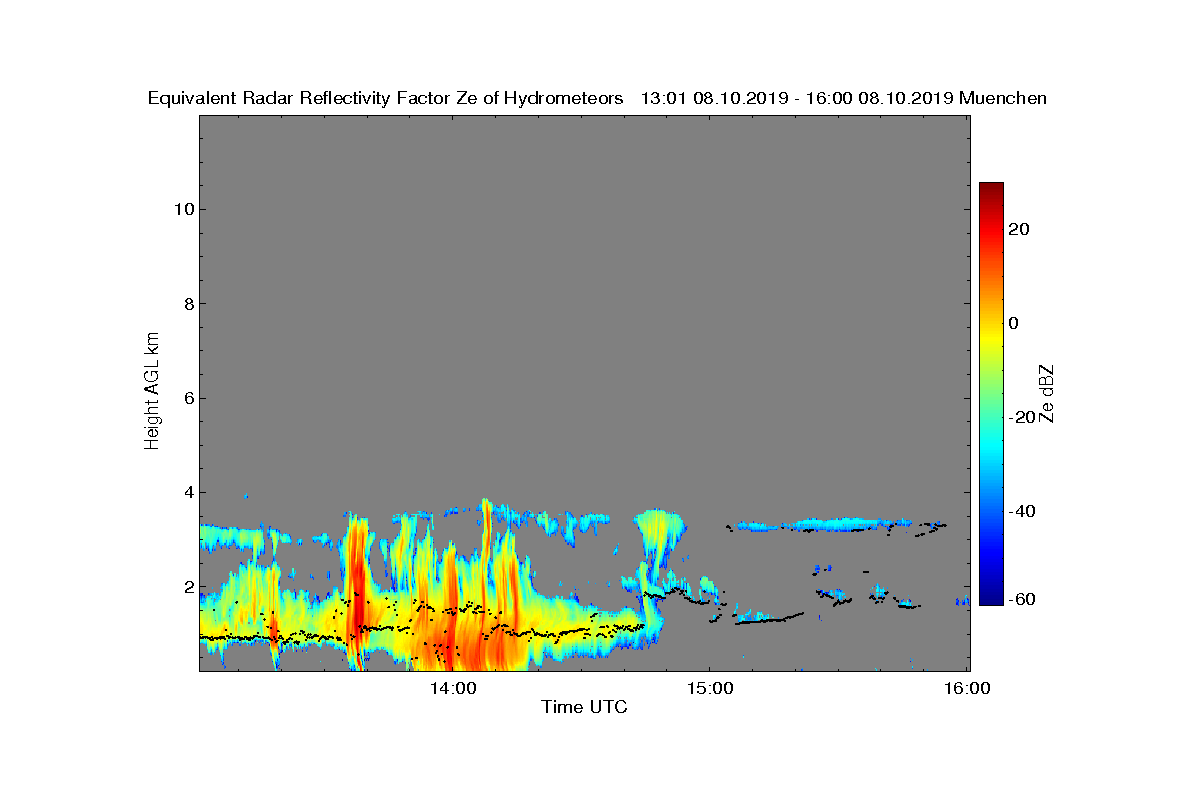Viewport: 1200px width, 800px height.
Task: Click the '15:00' time tick label
Action: click(x=709, y=689)
